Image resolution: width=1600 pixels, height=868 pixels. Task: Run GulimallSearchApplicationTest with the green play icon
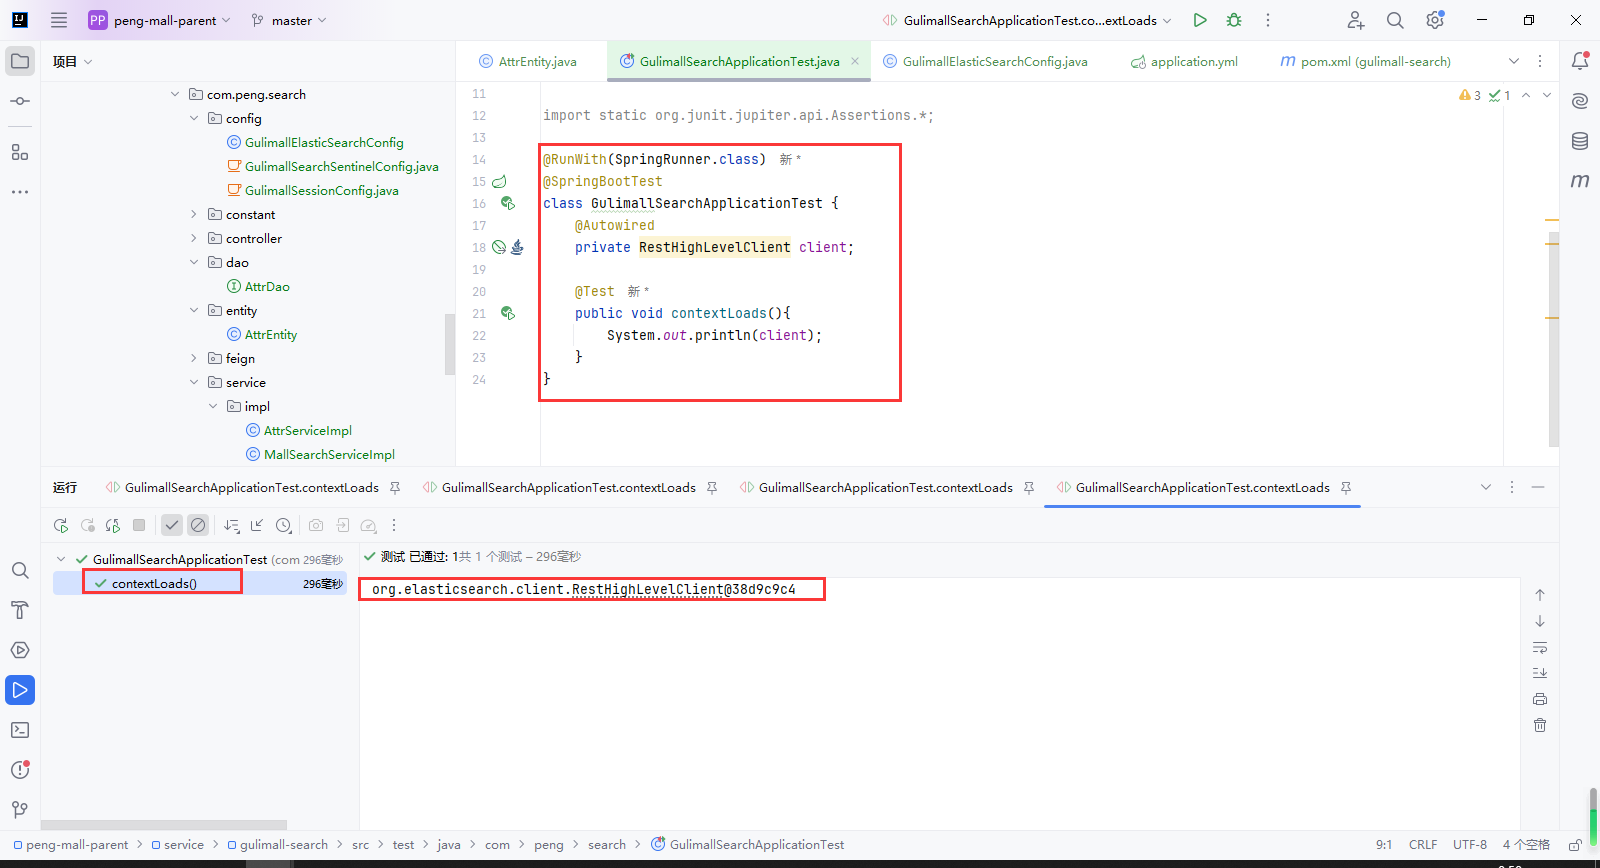(x=1200, y=20)
